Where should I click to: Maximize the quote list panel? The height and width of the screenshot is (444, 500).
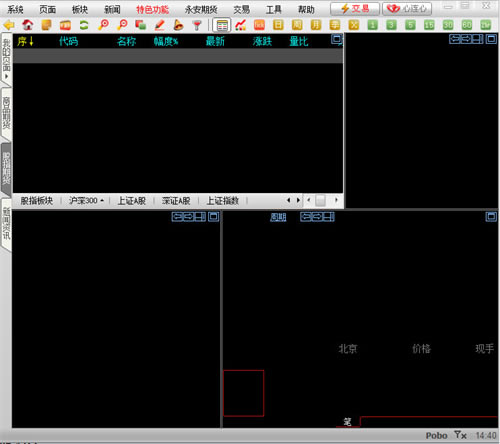coord(337,39)
